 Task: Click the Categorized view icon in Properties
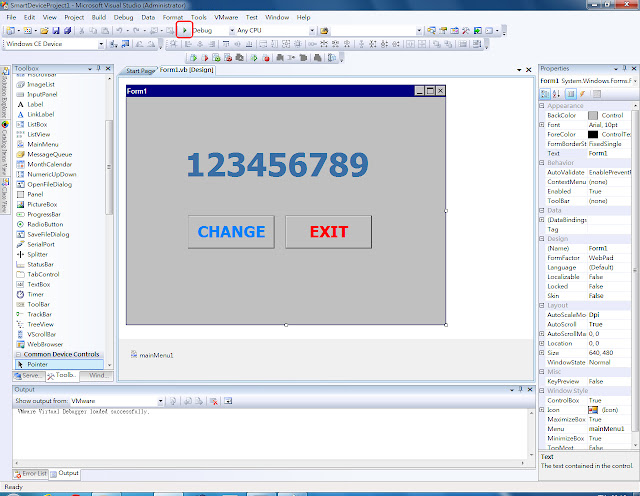tap(545, 94)
